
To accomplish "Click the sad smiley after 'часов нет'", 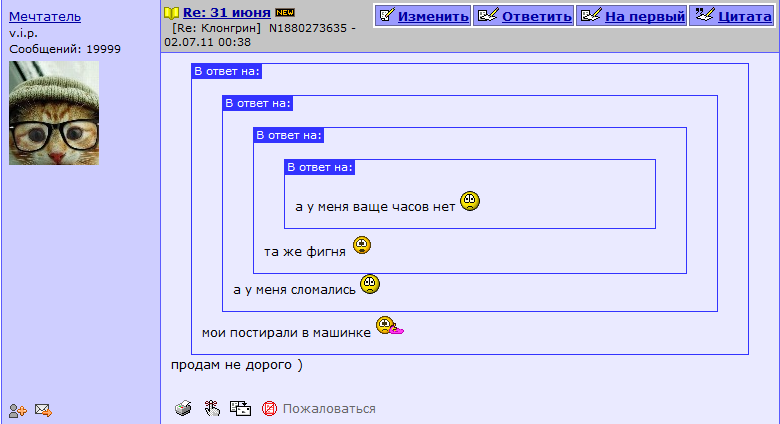I will coord(470,201).
